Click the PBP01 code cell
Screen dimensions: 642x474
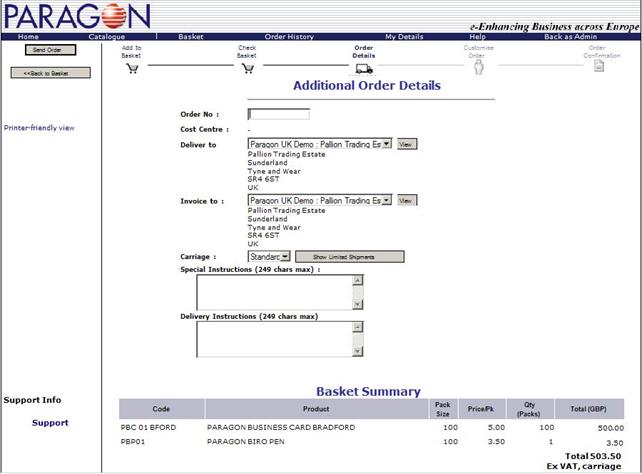[133, 442]
